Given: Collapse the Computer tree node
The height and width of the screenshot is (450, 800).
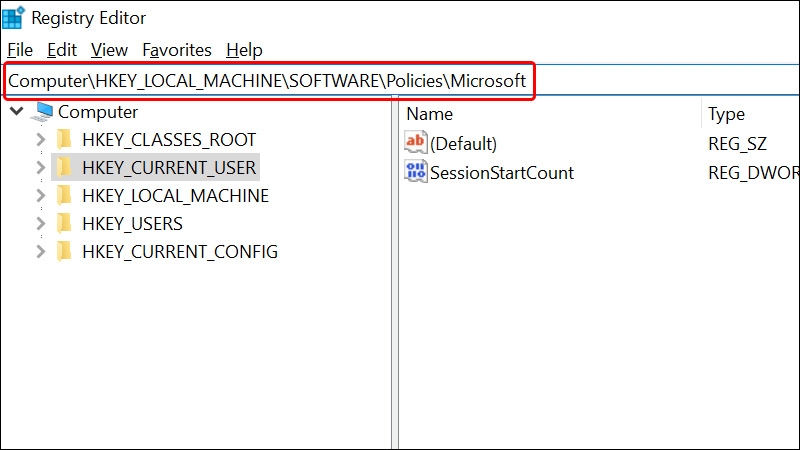Looking at the screenshot, I should coord(17,112).
